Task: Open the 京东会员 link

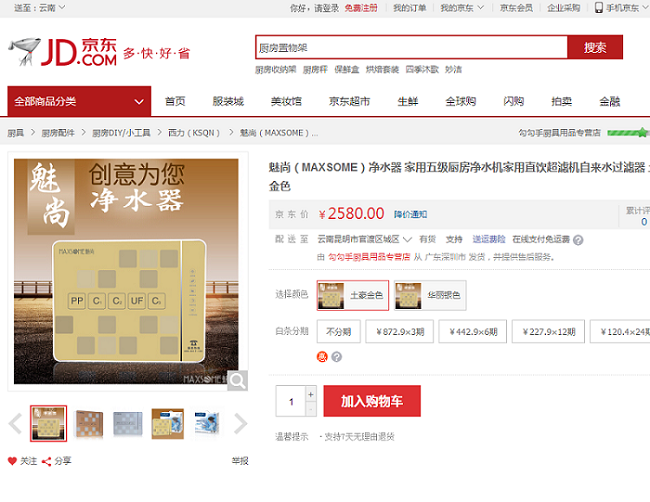Action: pyautogui.click(x=516, y=7)
